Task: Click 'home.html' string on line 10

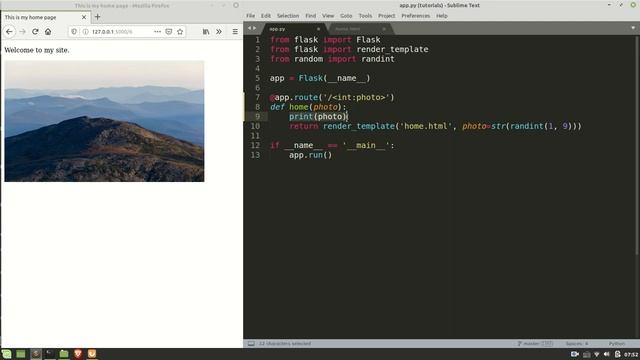Action: 426,126
